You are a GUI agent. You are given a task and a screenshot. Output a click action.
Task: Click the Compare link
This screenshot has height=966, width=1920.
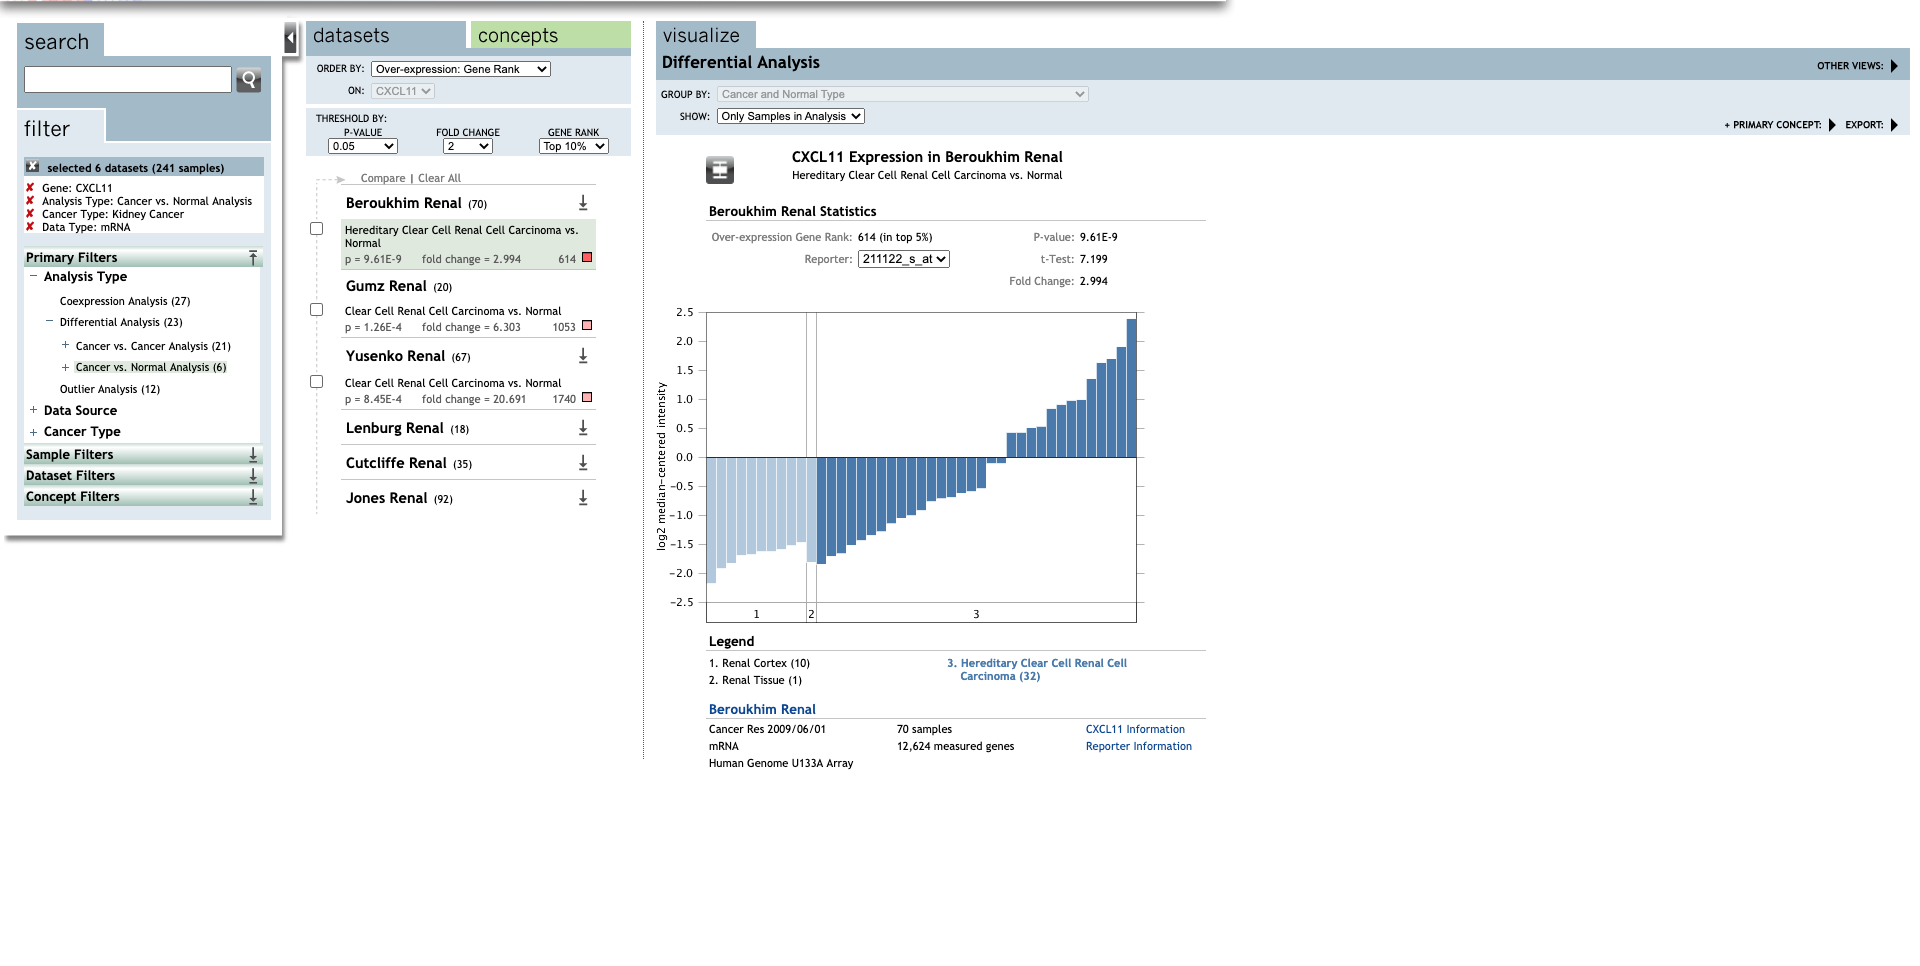point(383,178)
